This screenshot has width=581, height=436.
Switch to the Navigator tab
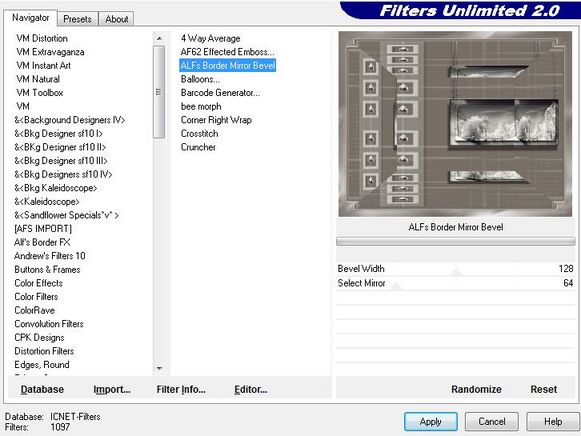click(x=30, y=18)
